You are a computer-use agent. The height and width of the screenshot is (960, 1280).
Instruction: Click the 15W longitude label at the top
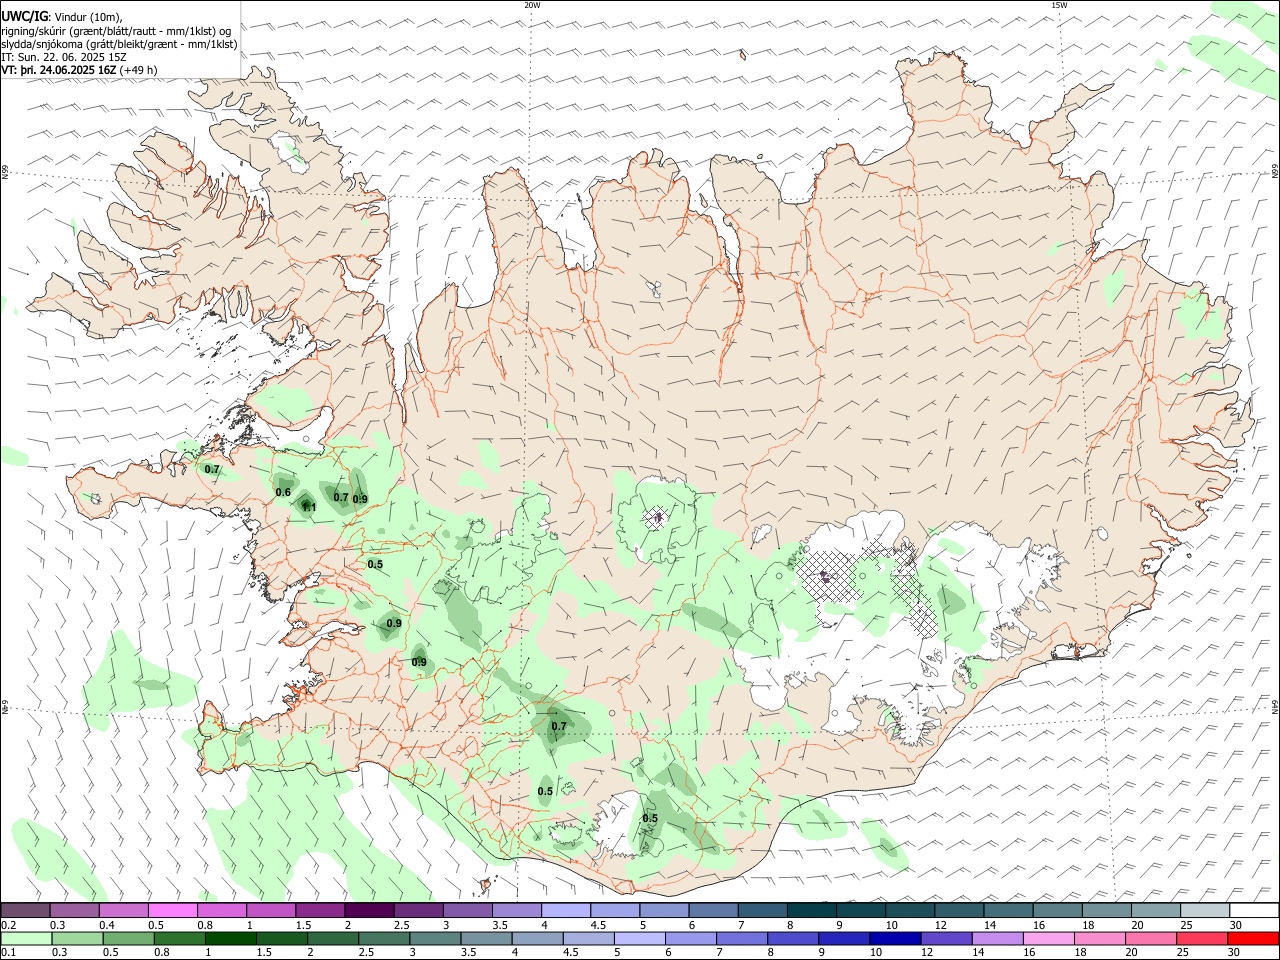click(x=1059, y=5)
